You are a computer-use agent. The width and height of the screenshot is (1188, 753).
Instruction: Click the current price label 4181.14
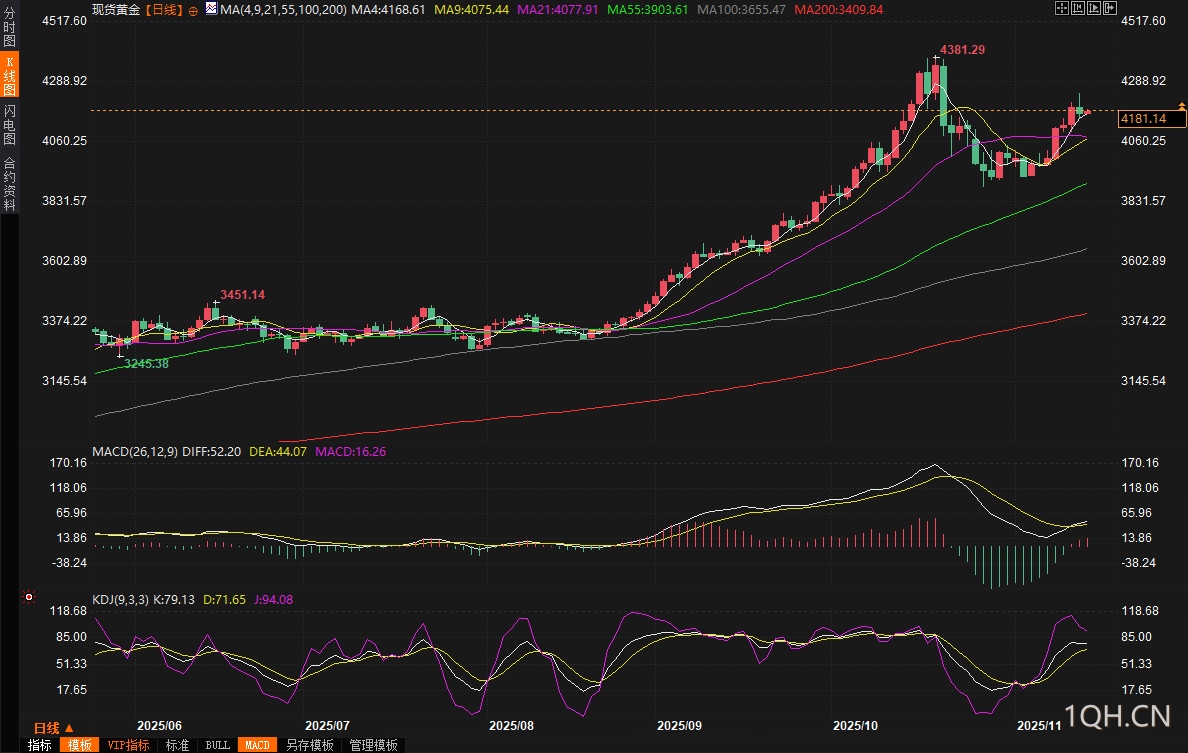coord(1144,119)
